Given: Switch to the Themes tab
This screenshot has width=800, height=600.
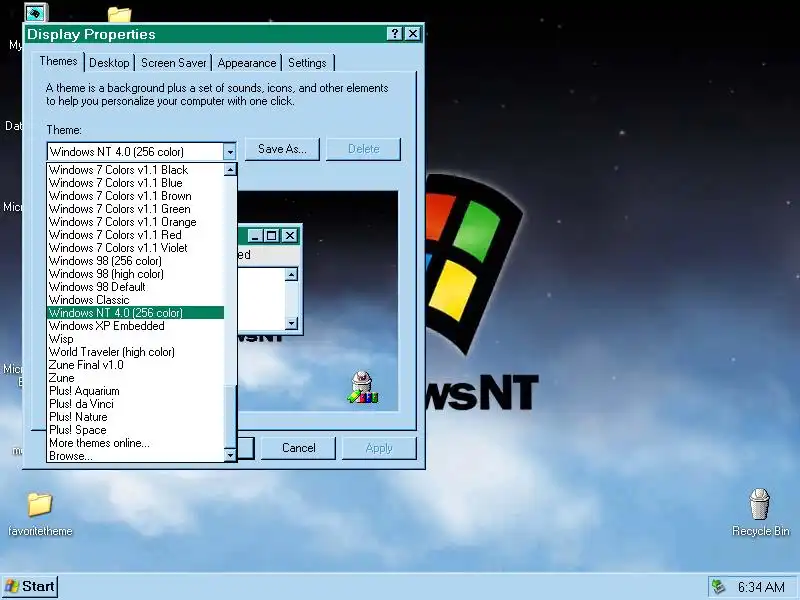Looking at the screenshot, I should click(58, 61).
